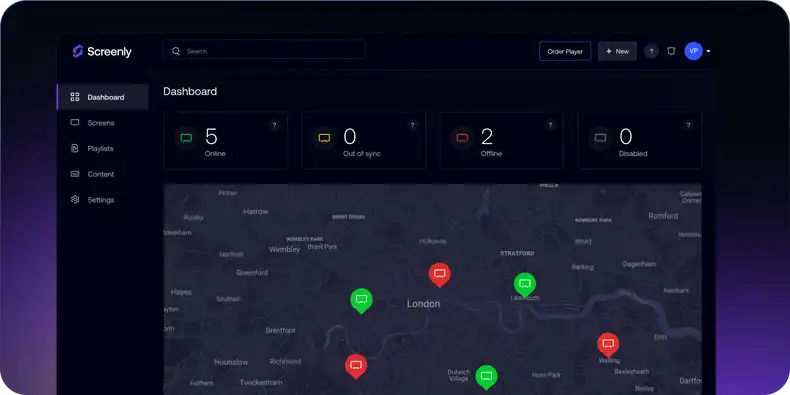The width and height of the screenshot is (790, 395).
Task: Click the 'Disabled' label
Action: 633,154
